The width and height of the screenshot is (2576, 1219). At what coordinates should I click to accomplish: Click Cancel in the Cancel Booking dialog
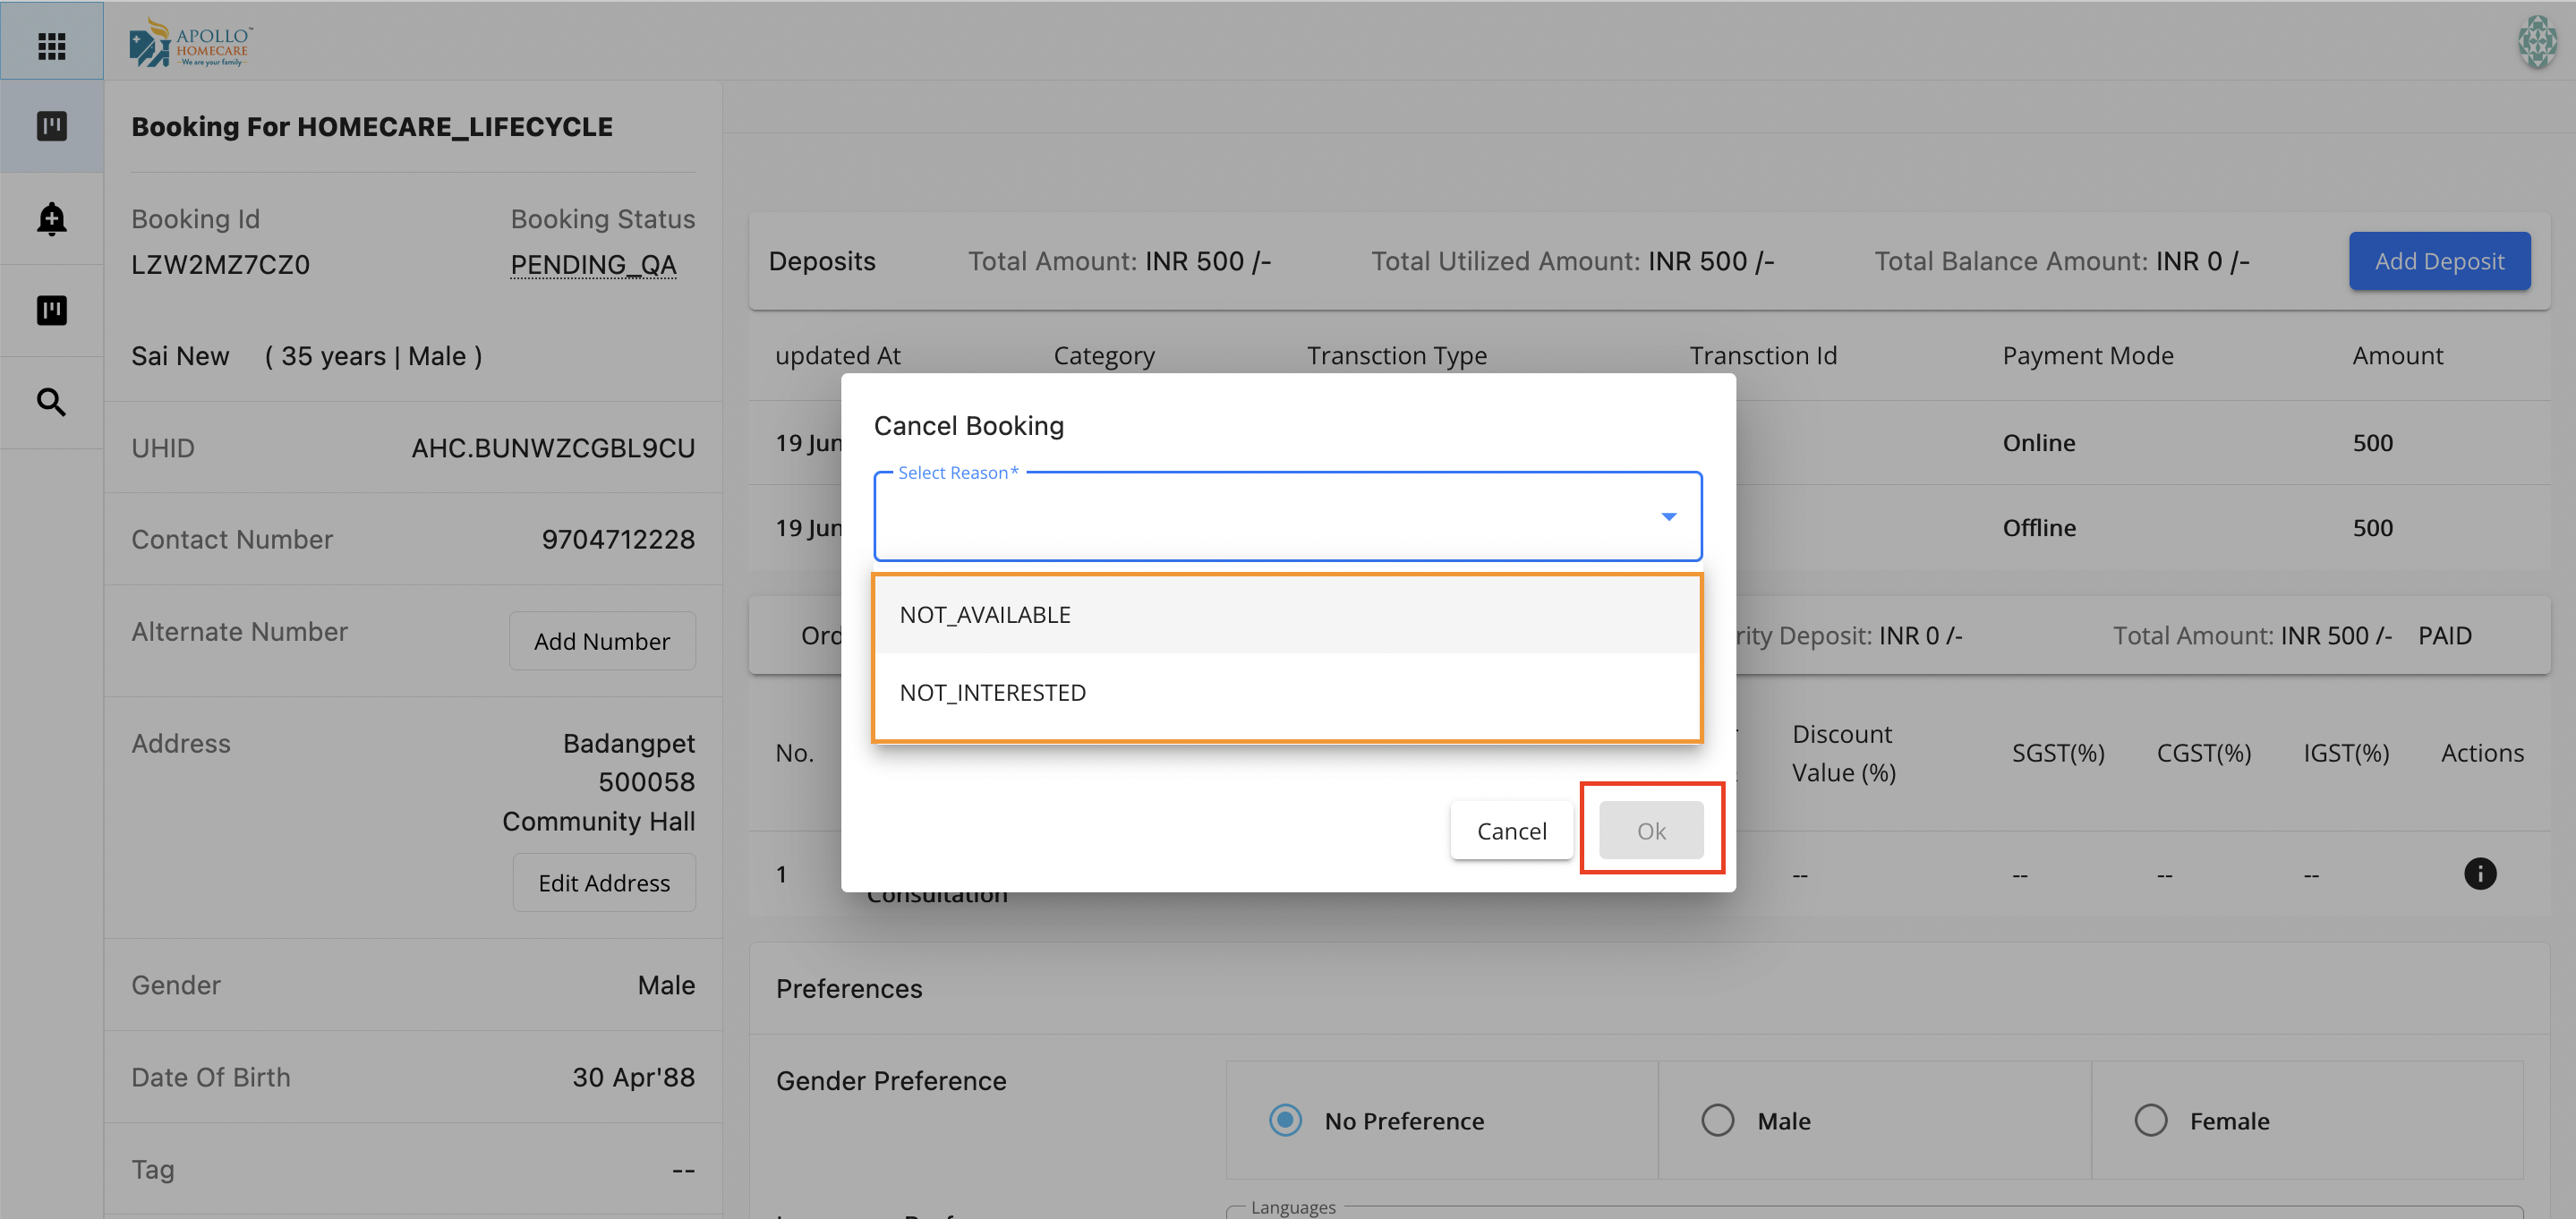tap(1511, 831)
